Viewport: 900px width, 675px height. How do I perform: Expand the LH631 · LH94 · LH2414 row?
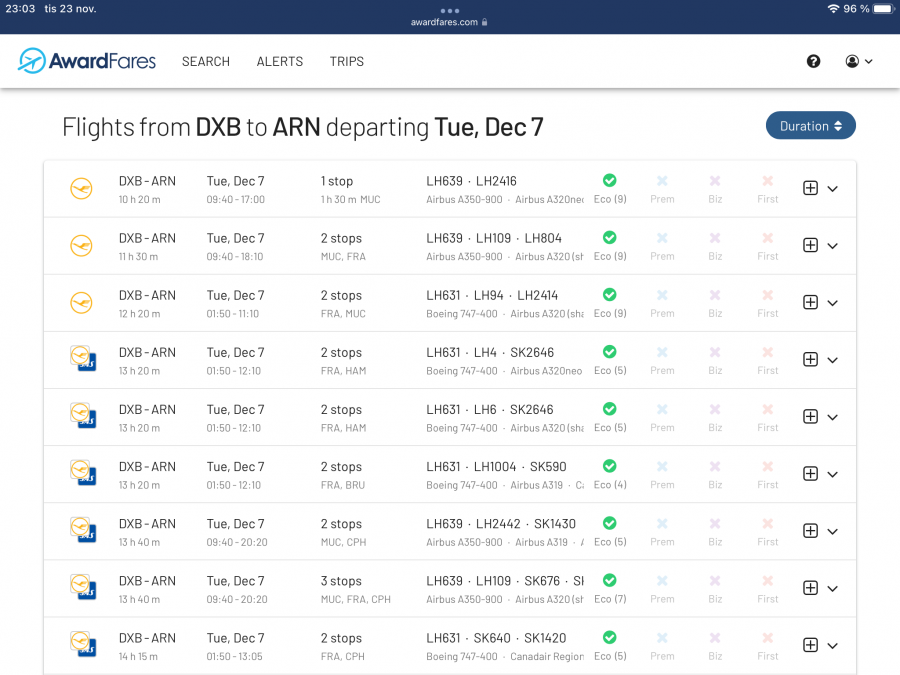pos(833,303)
